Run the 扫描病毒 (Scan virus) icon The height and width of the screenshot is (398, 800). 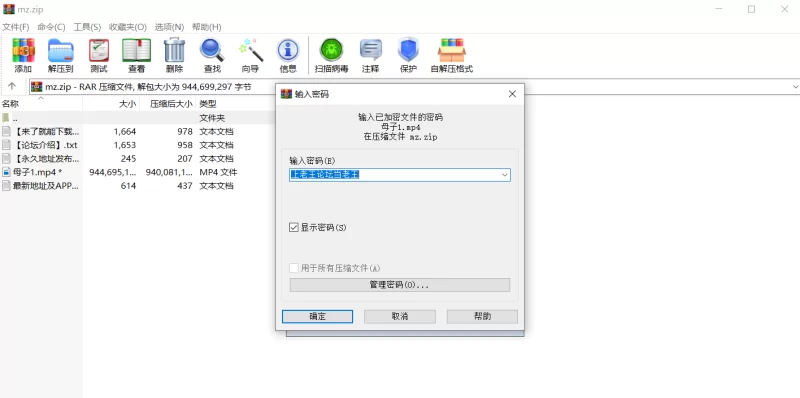(331, 51)
